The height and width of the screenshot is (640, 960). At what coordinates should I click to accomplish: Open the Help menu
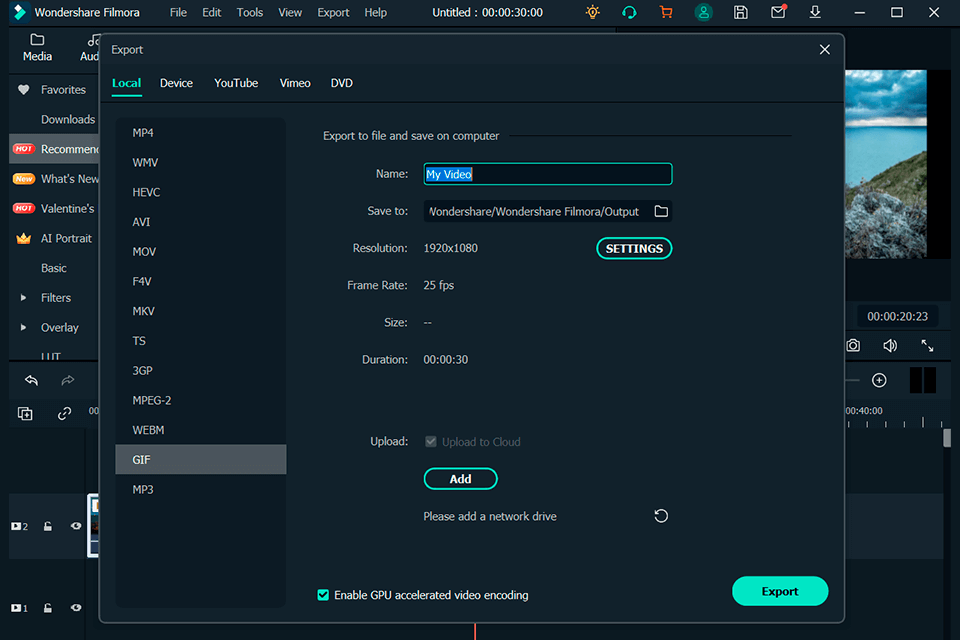(x=375, y=12)
